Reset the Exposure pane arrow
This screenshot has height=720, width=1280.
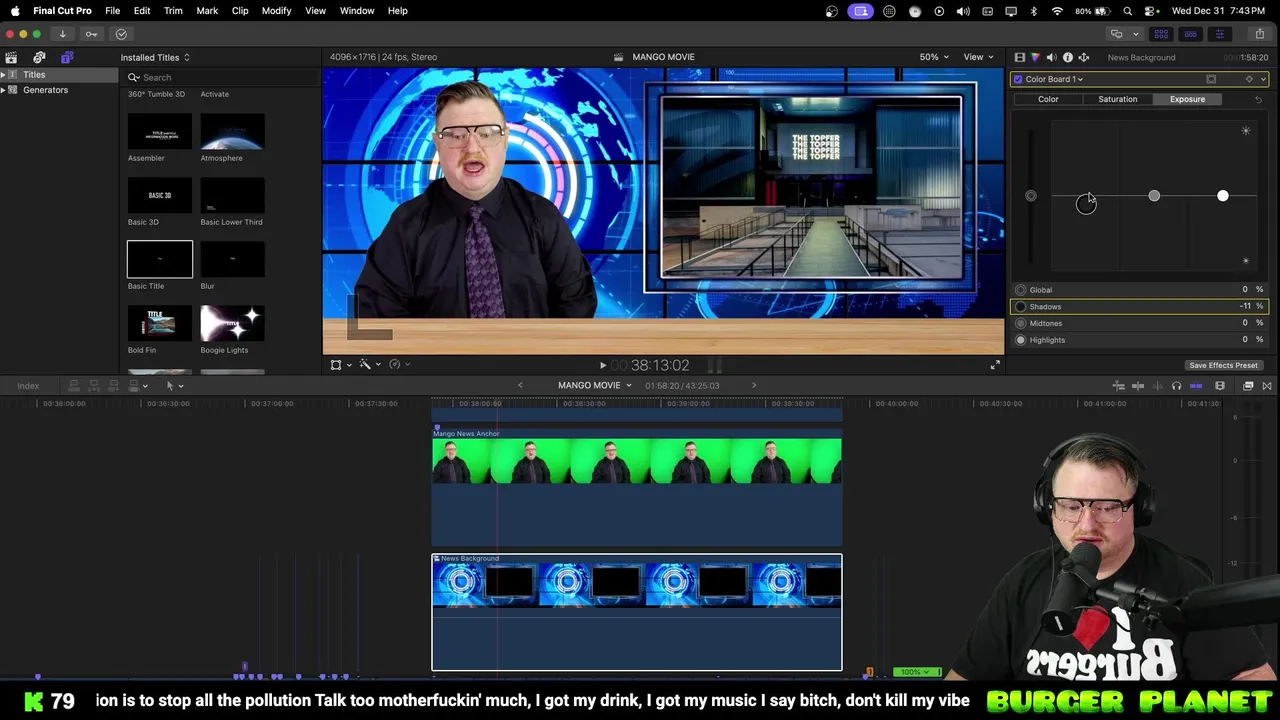(x=1258, y=99)
